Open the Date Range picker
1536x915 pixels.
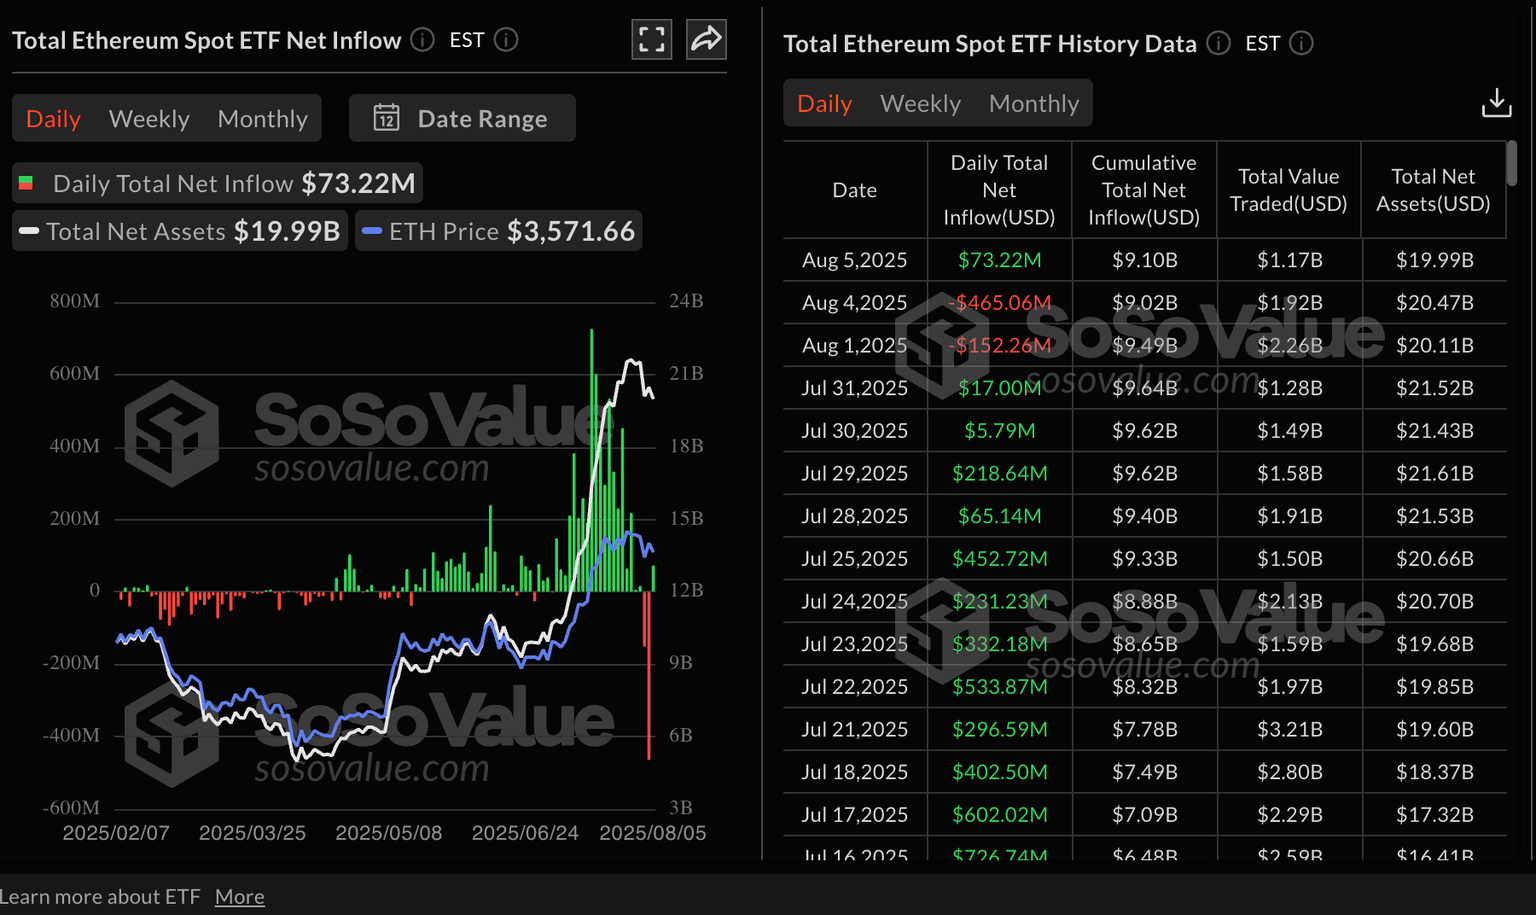pos(462,118)
